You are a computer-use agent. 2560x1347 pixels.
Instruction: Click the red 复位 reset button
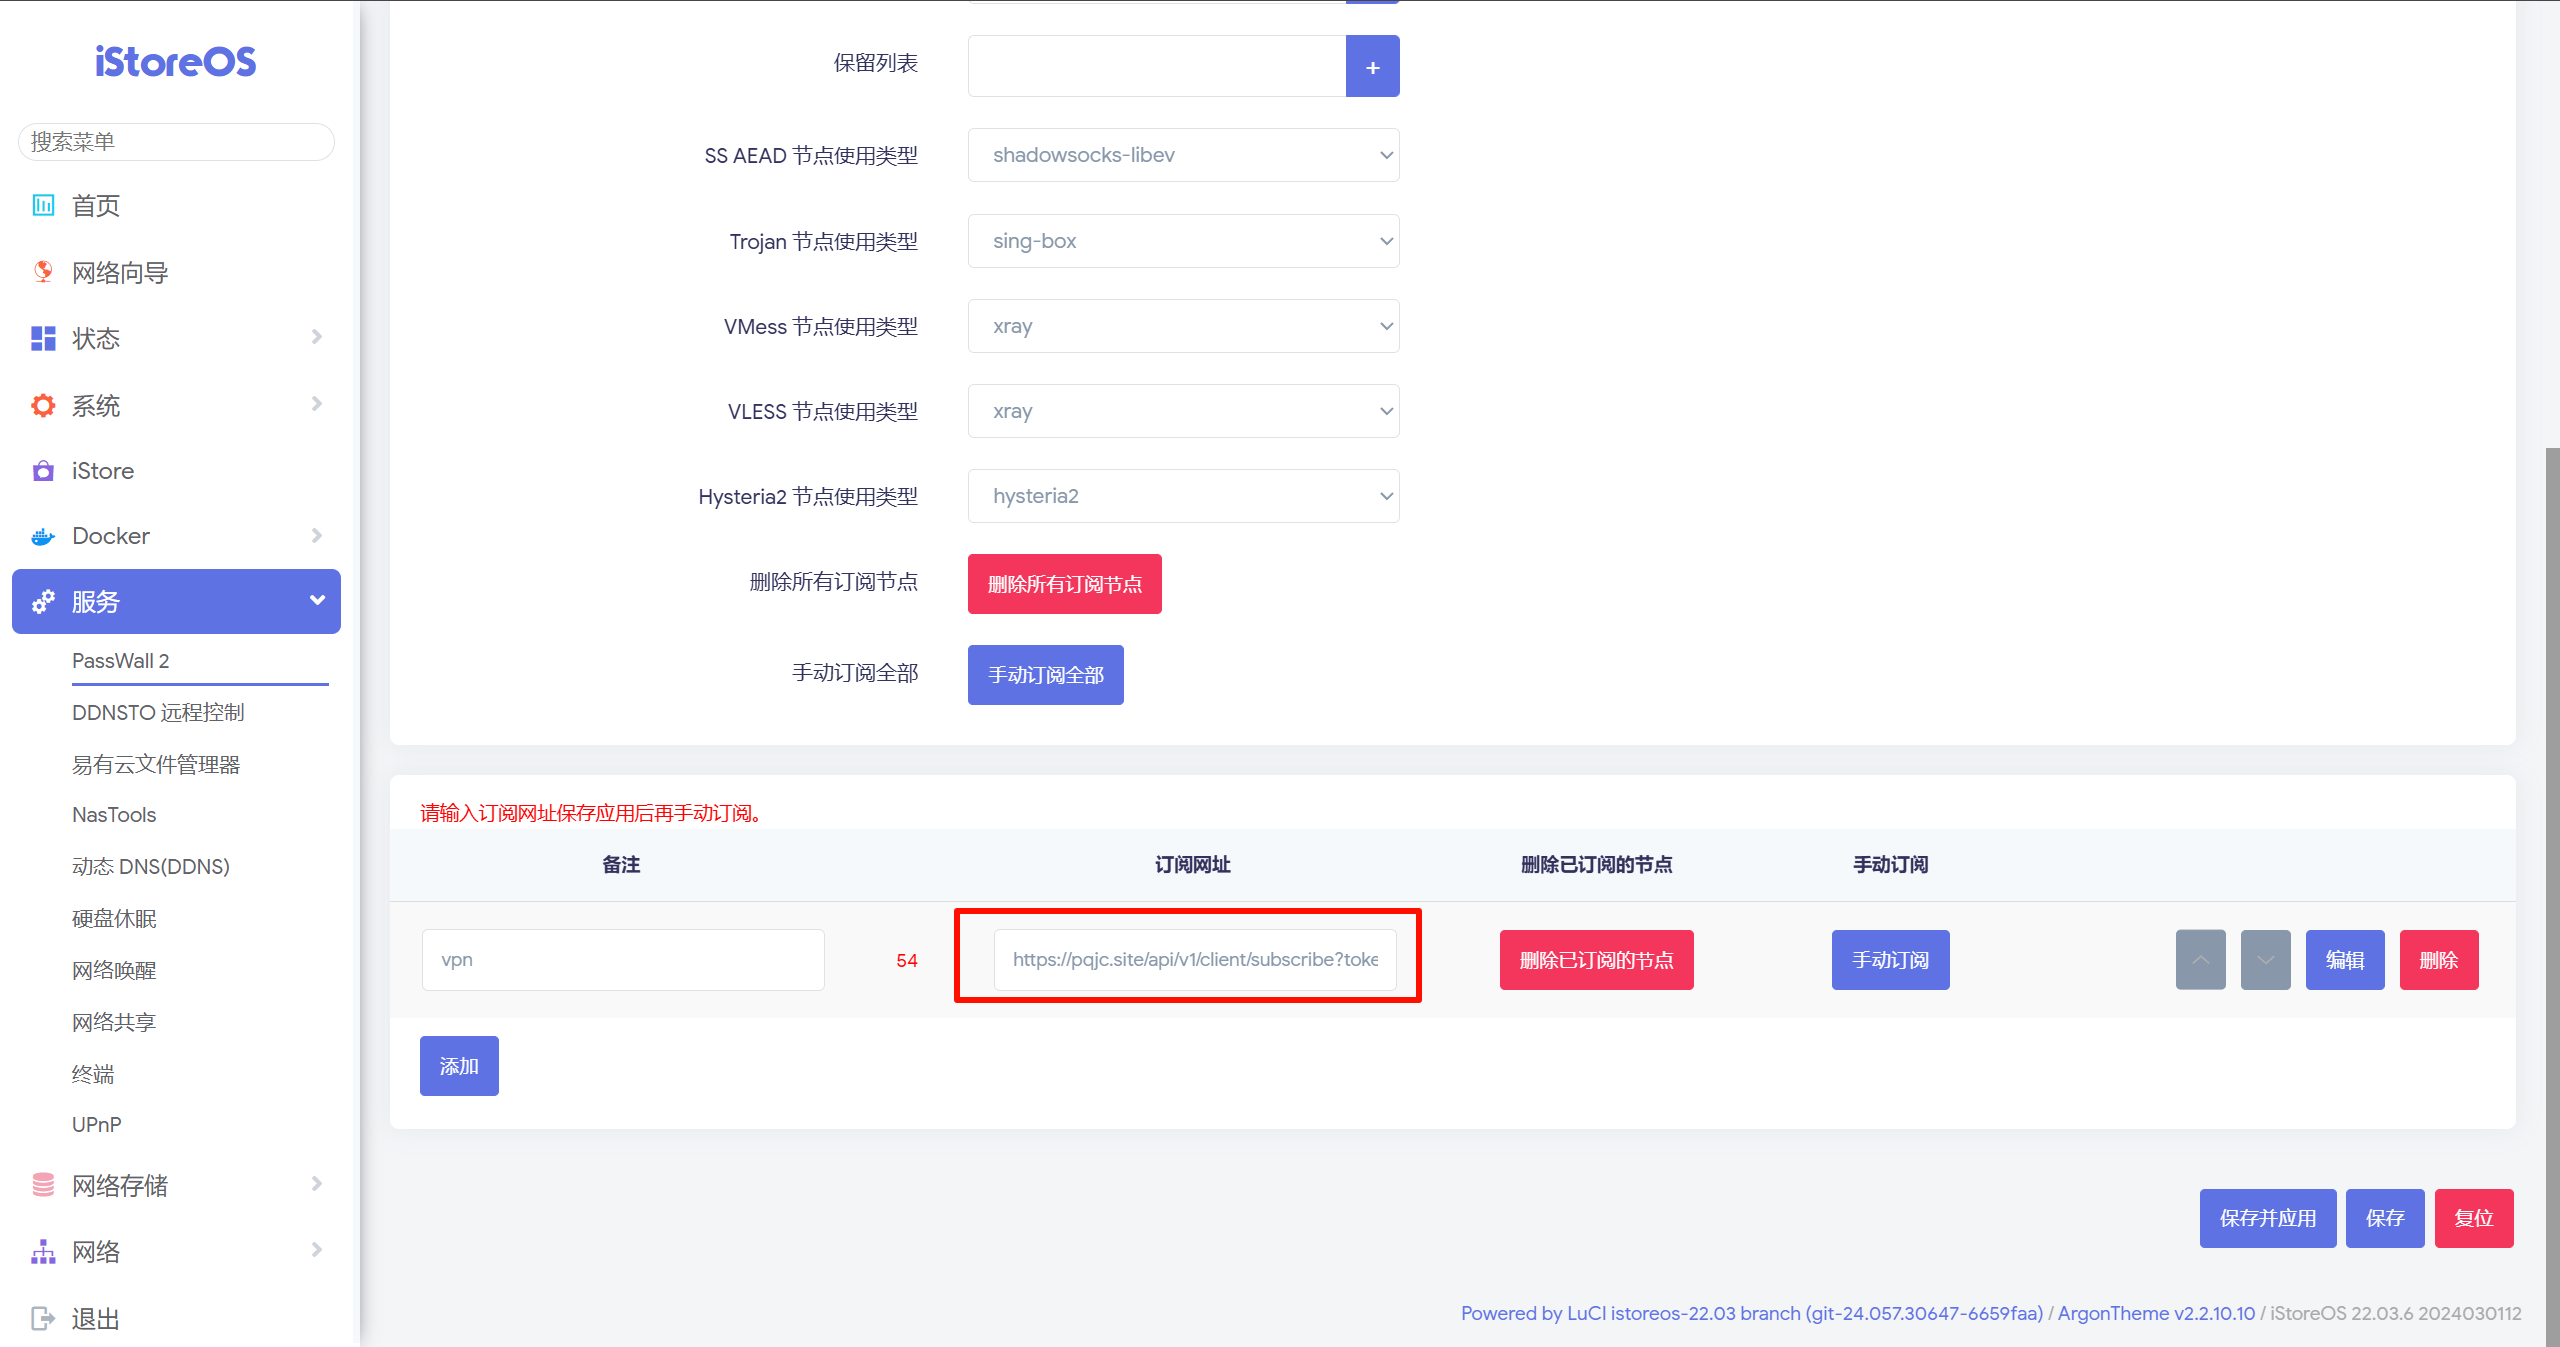2474,1218
